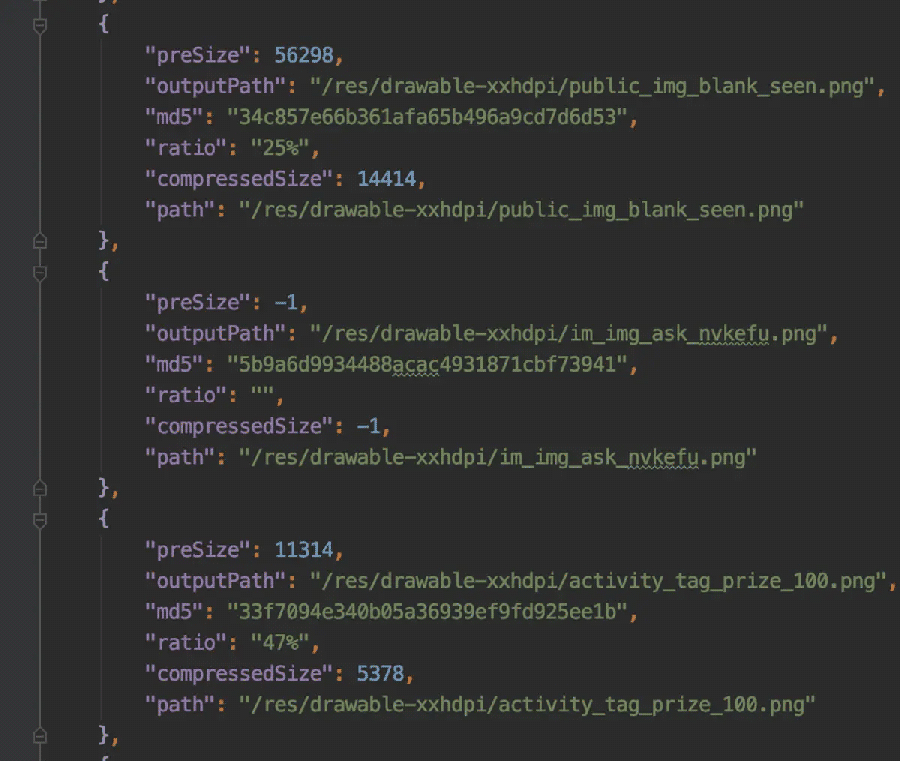Collapse the block containing preSize 11314

[40, 521]
